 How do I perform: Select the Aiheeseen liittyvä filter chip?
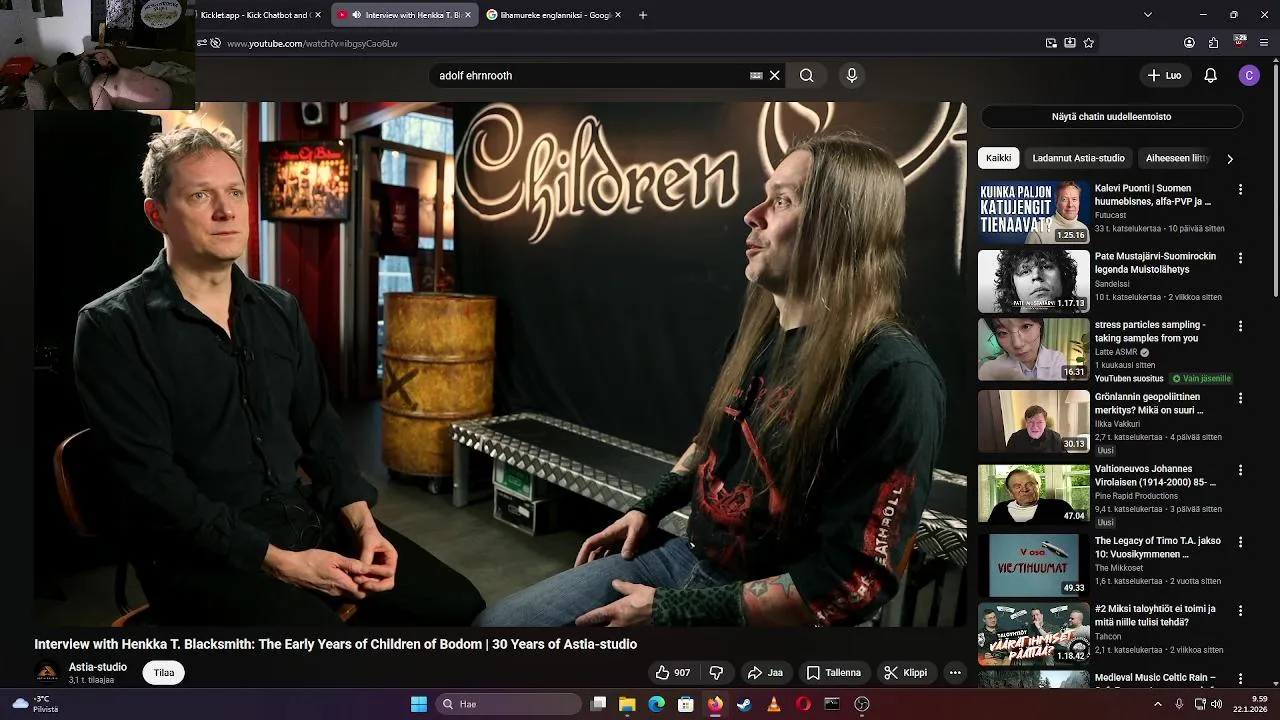[1177, 158]
